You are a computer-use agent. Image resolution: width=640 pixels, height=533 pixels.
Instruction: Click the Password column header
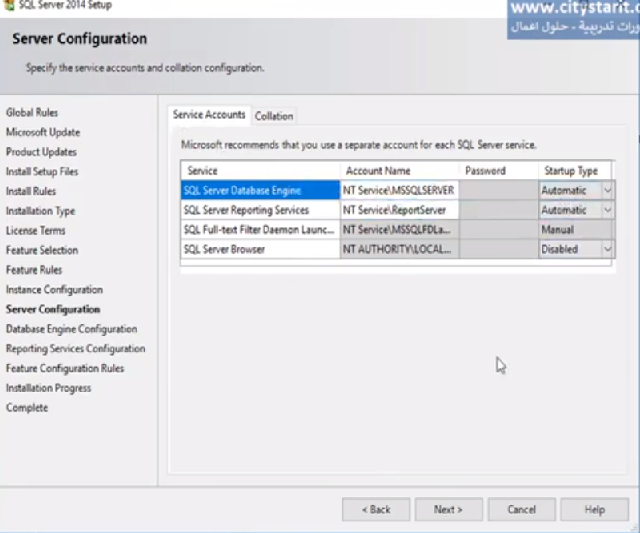[498, 171]
